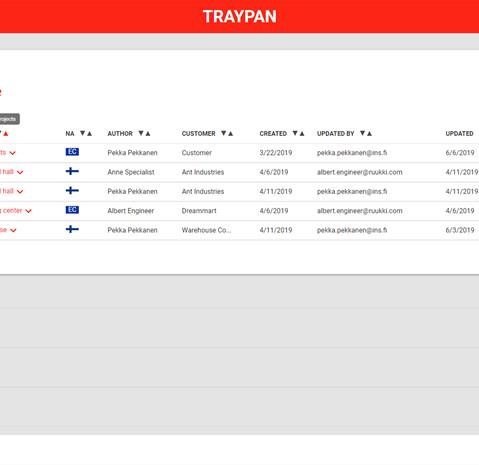This screenshot has height=465, width=479.
Task: Click Finland flag in Anne Specialist row
Action: (72, 171)
